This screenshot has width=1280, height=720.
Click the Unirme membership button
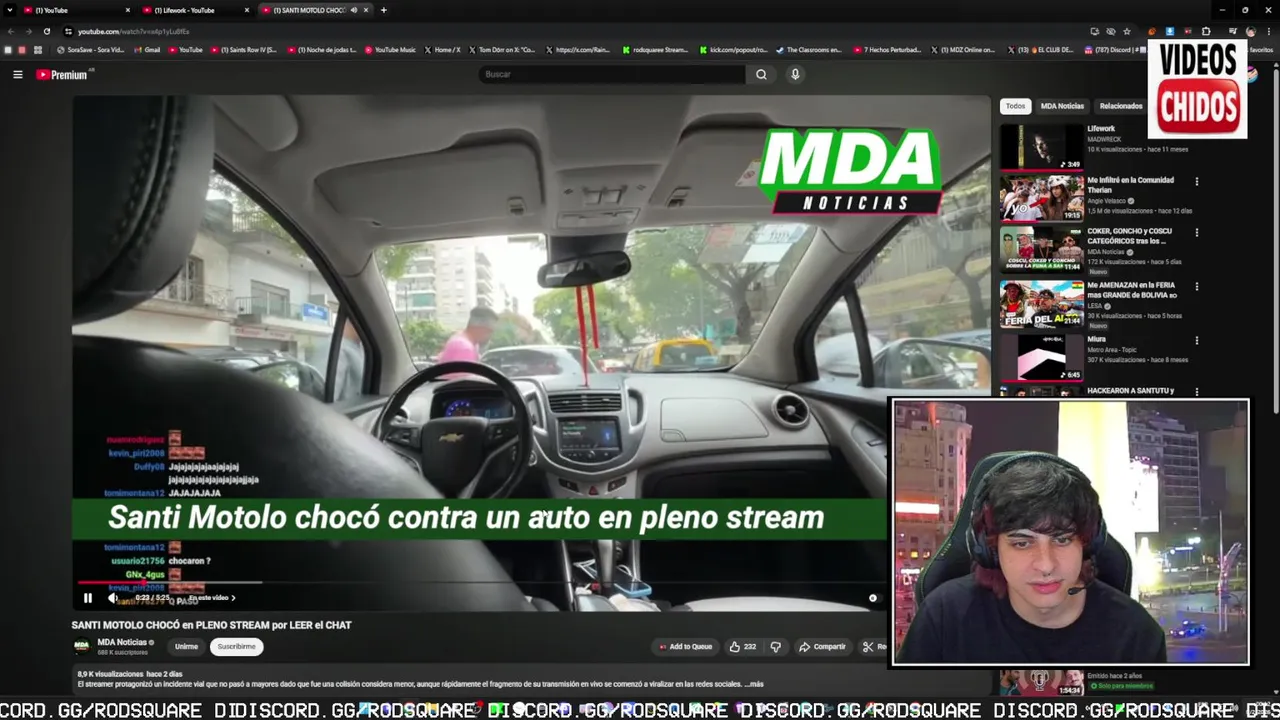(x=186, y=646)
